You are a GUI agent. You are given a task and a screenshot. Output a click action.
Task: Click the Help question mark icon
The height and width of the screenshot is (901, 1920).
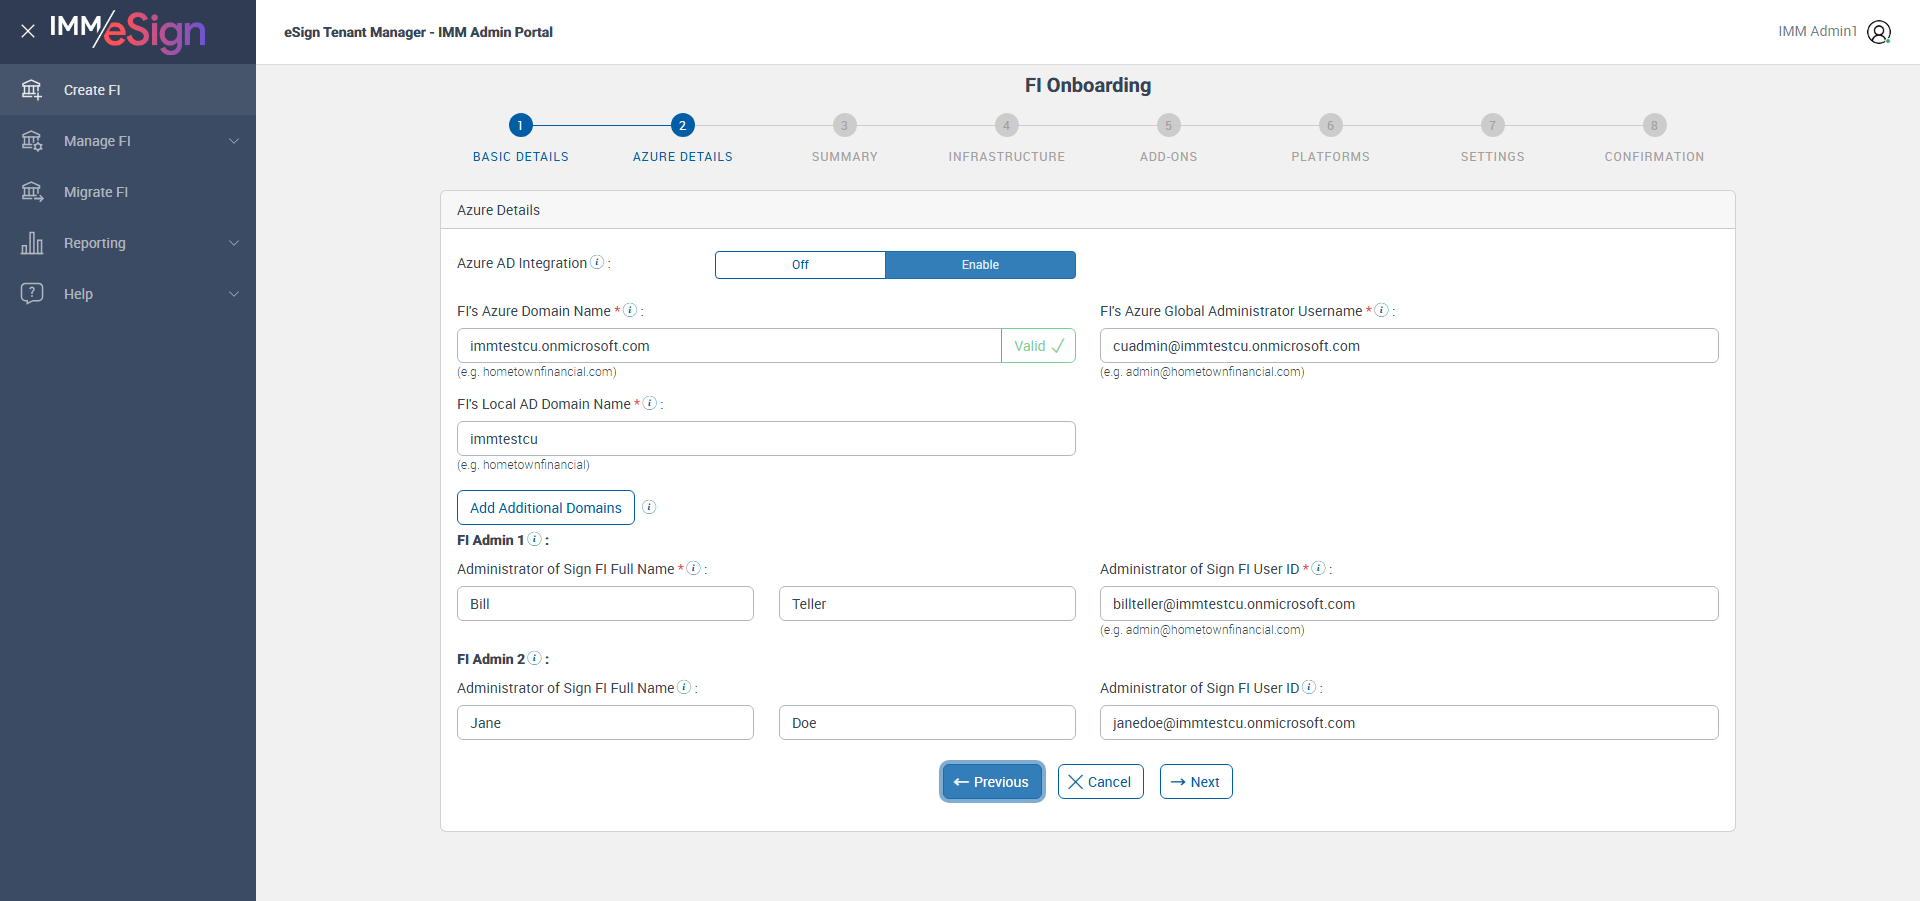pyautogui.click(x=32, y=293)
